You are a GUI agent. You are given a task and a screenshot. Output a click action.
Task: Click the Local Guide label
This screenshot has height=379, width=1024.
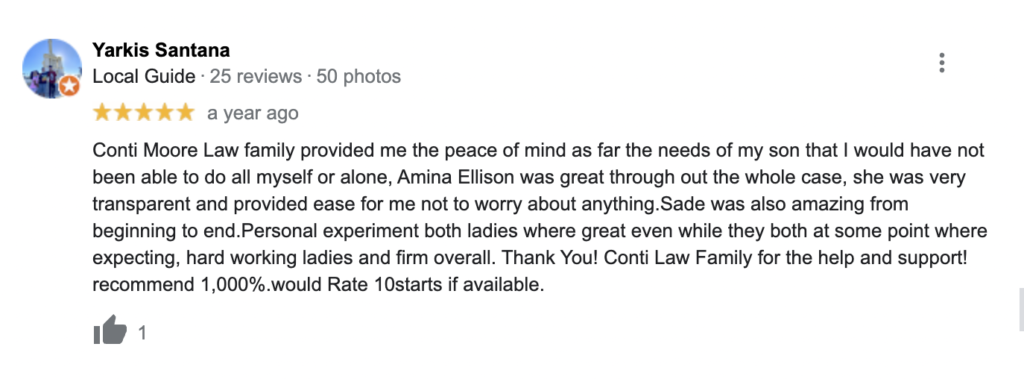point(144,77)
